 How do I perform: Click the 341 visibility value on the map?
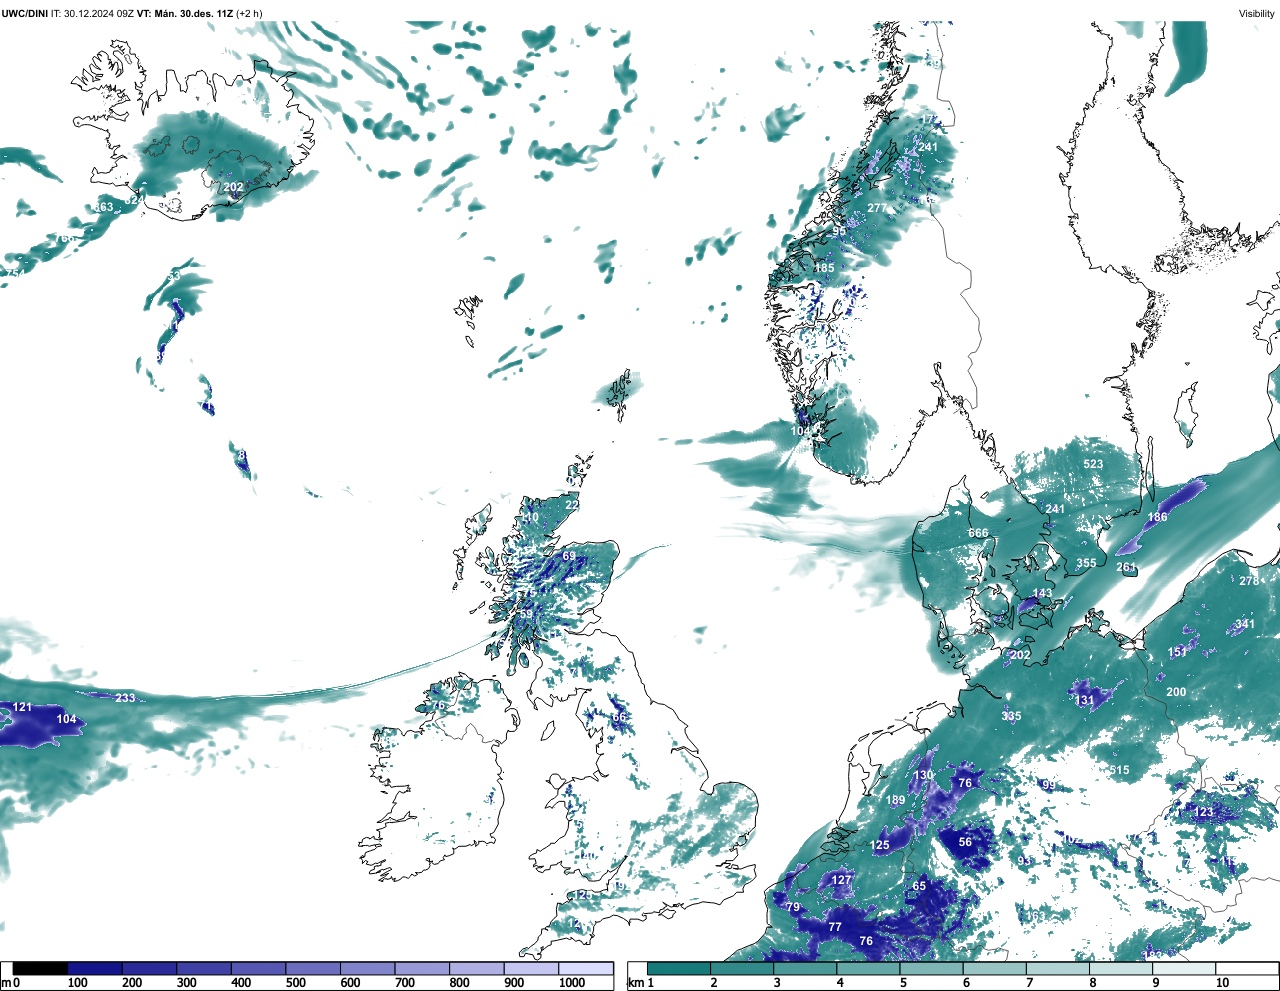click(x=1244, y=624)
